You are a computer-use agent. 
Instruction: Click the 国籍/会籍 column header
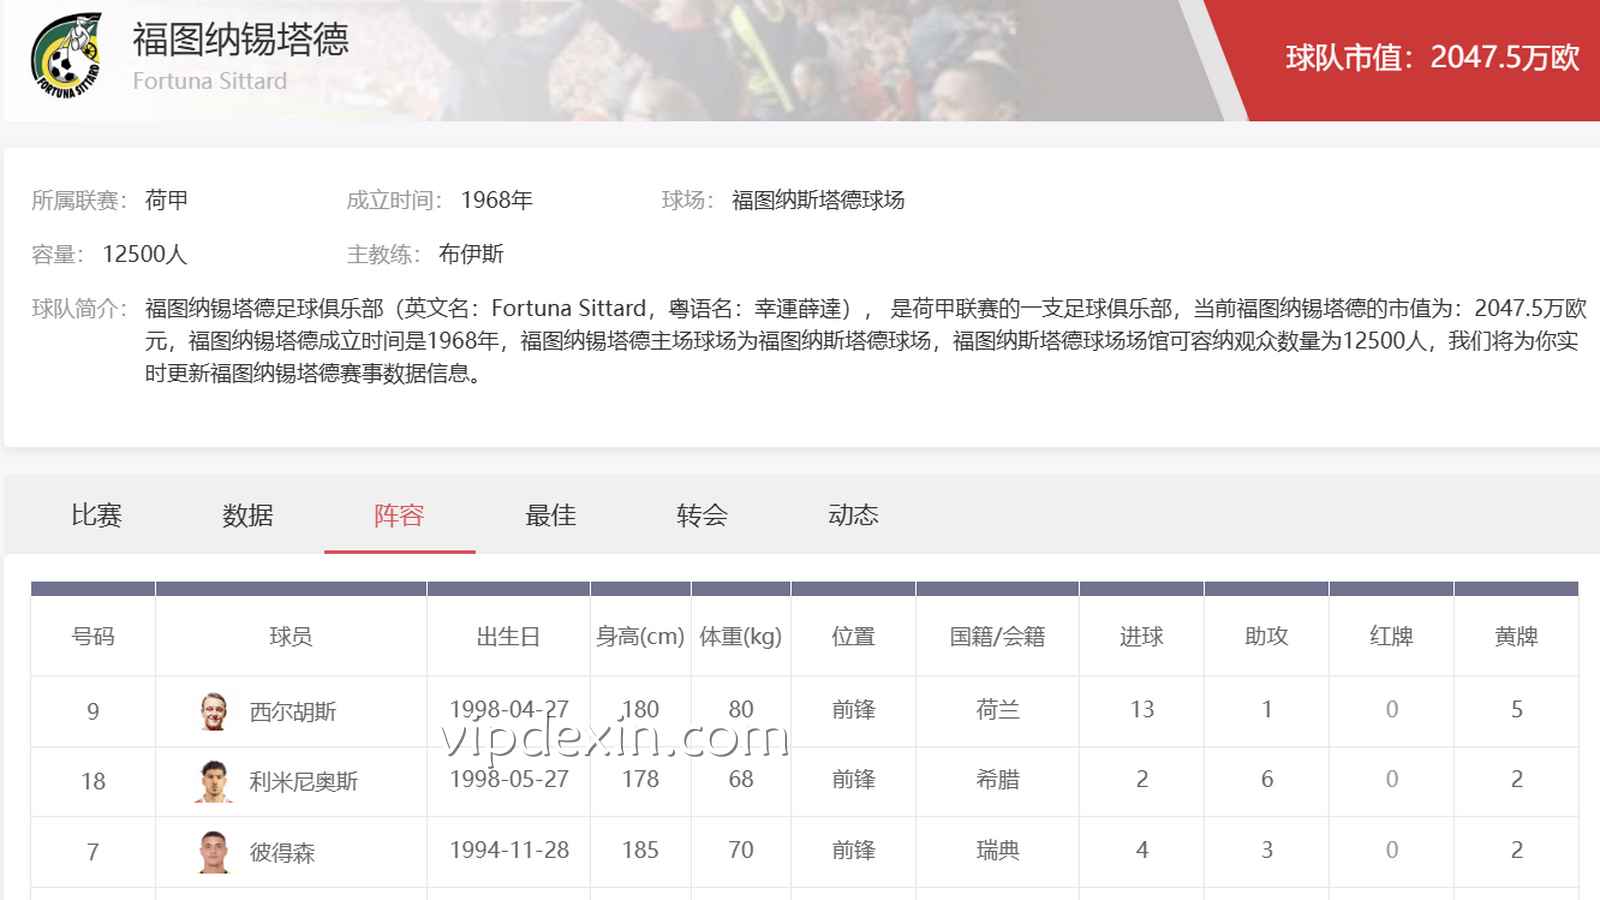997,636
